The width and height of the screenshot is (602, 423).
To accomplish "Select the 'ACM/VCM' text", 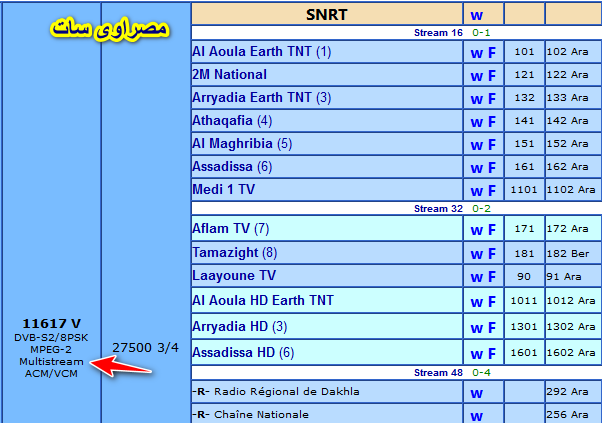I will coord(51,373).
